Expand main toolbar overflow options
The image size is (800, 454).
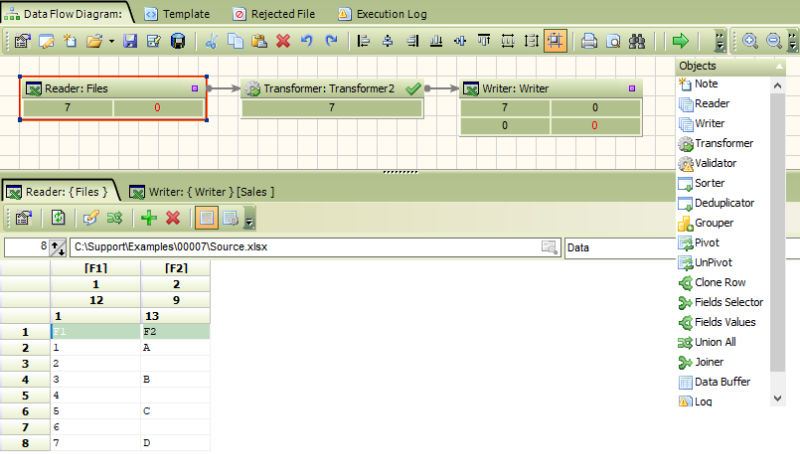pos(720,41)
